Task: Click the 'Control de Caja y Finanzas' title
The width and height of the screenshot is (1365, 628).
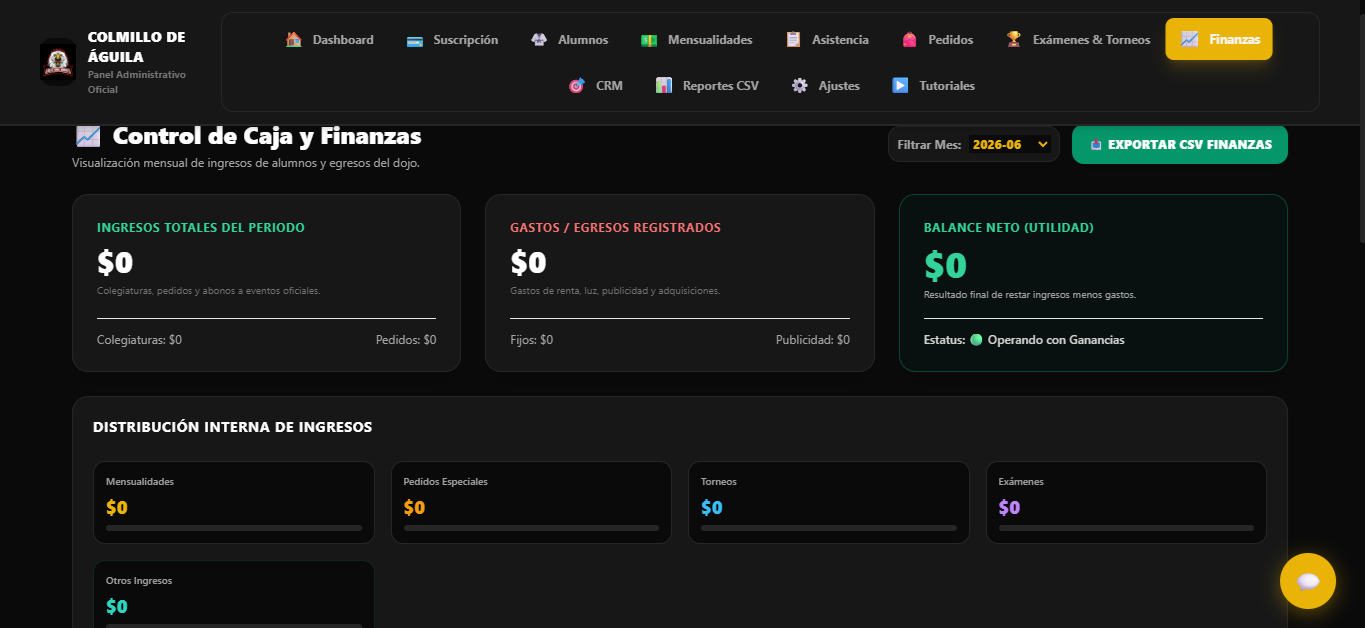Action: point(267,136)
